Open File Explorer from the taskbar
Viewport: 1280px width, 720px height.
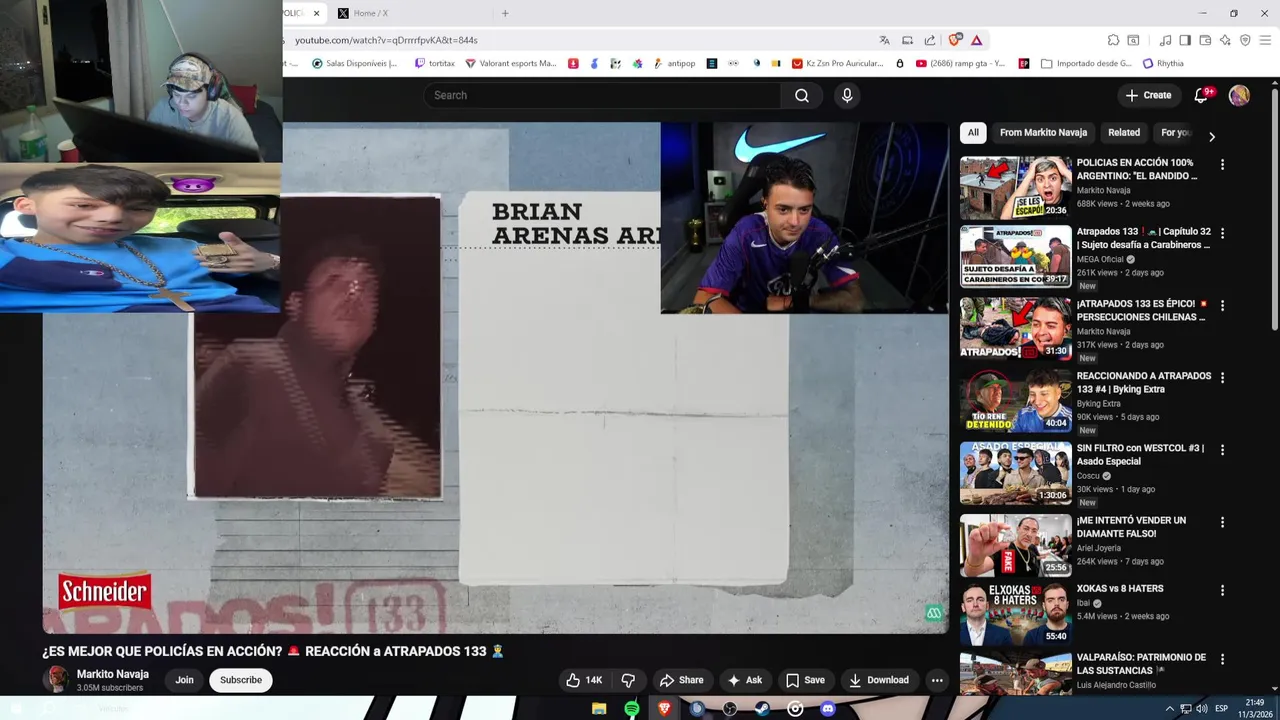click(599, 709)
